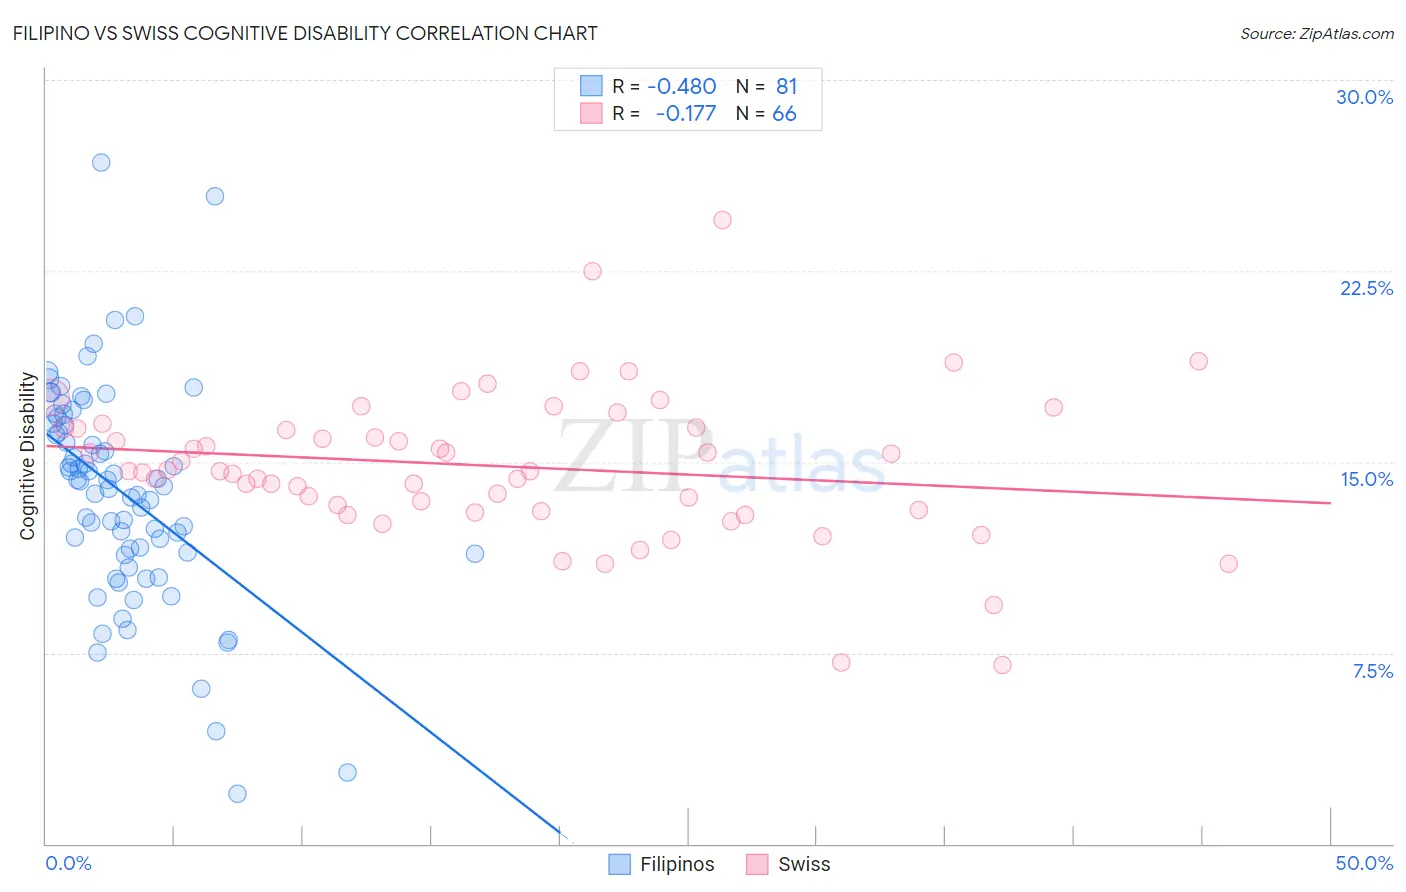The image size is (1406, 892).
Task: Click the N = 66 value in legend
Action: pos(766,113)
